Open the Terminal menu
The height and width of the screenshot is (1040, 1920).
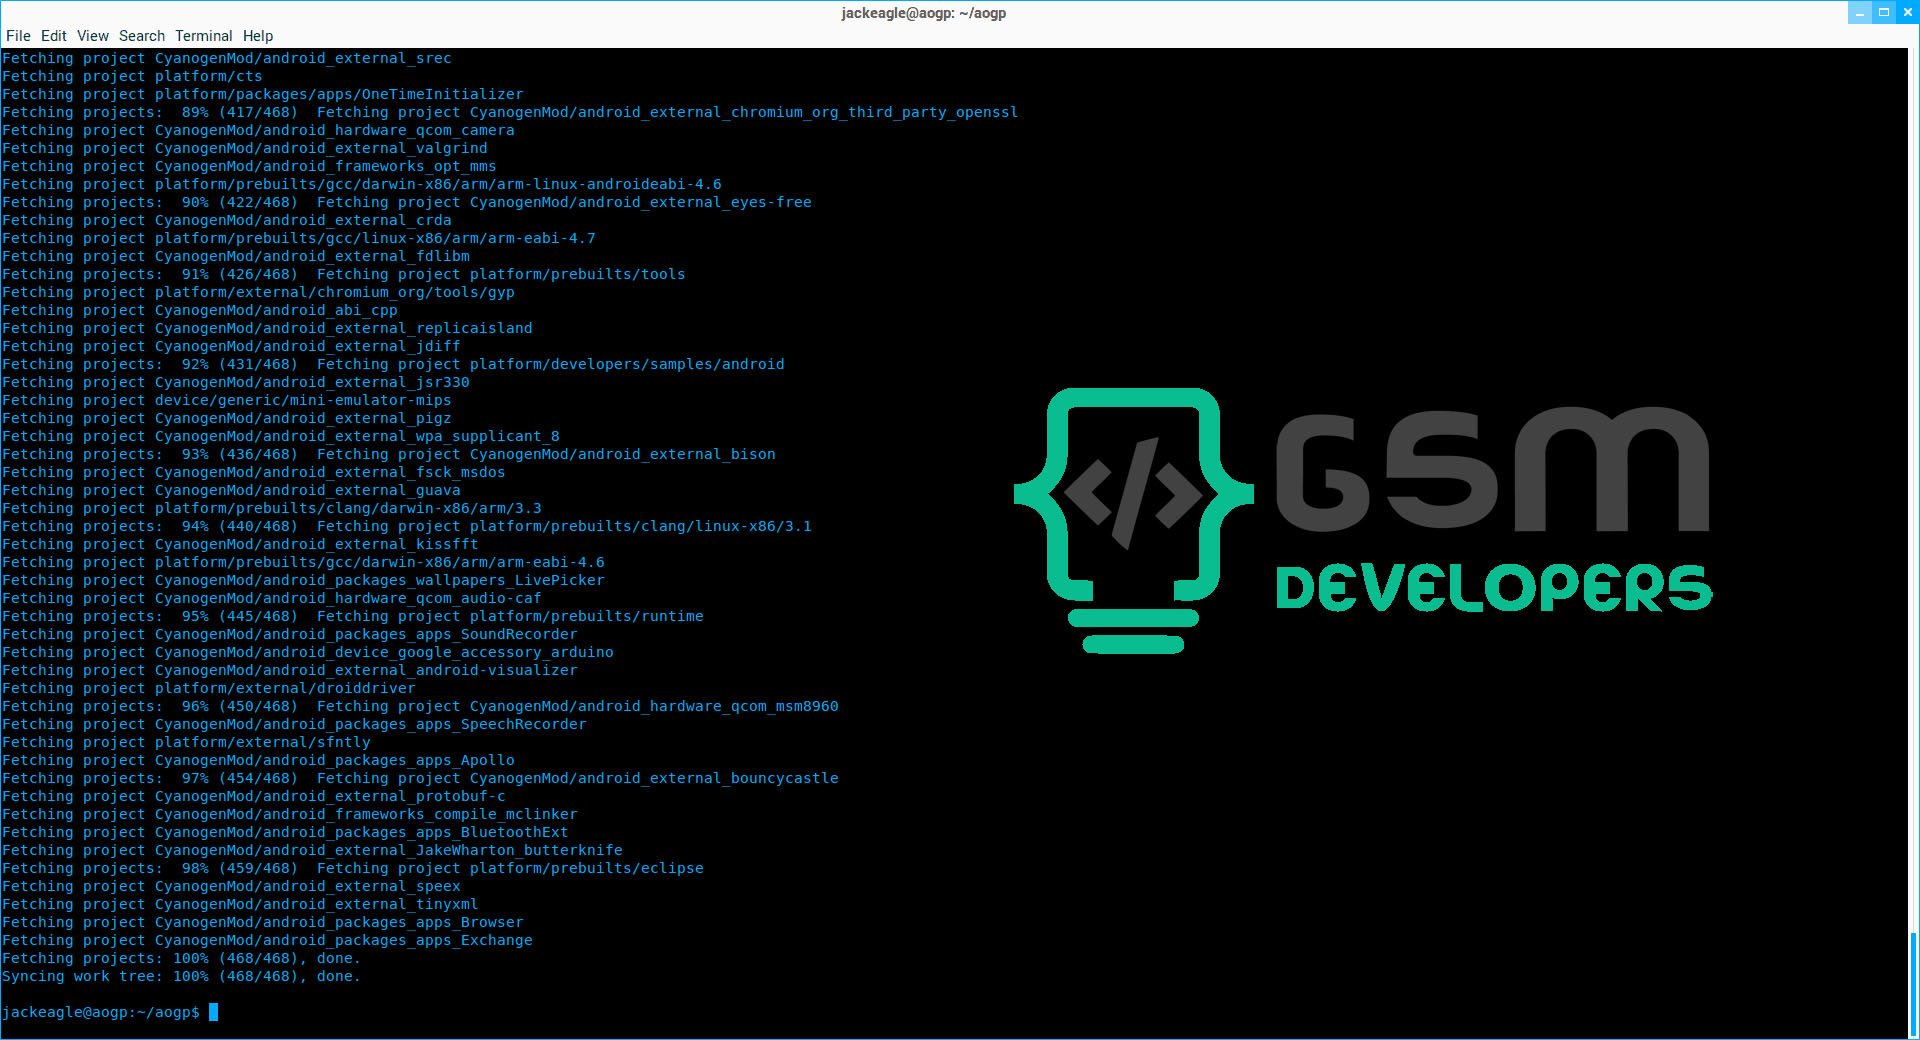coord(203,36)
